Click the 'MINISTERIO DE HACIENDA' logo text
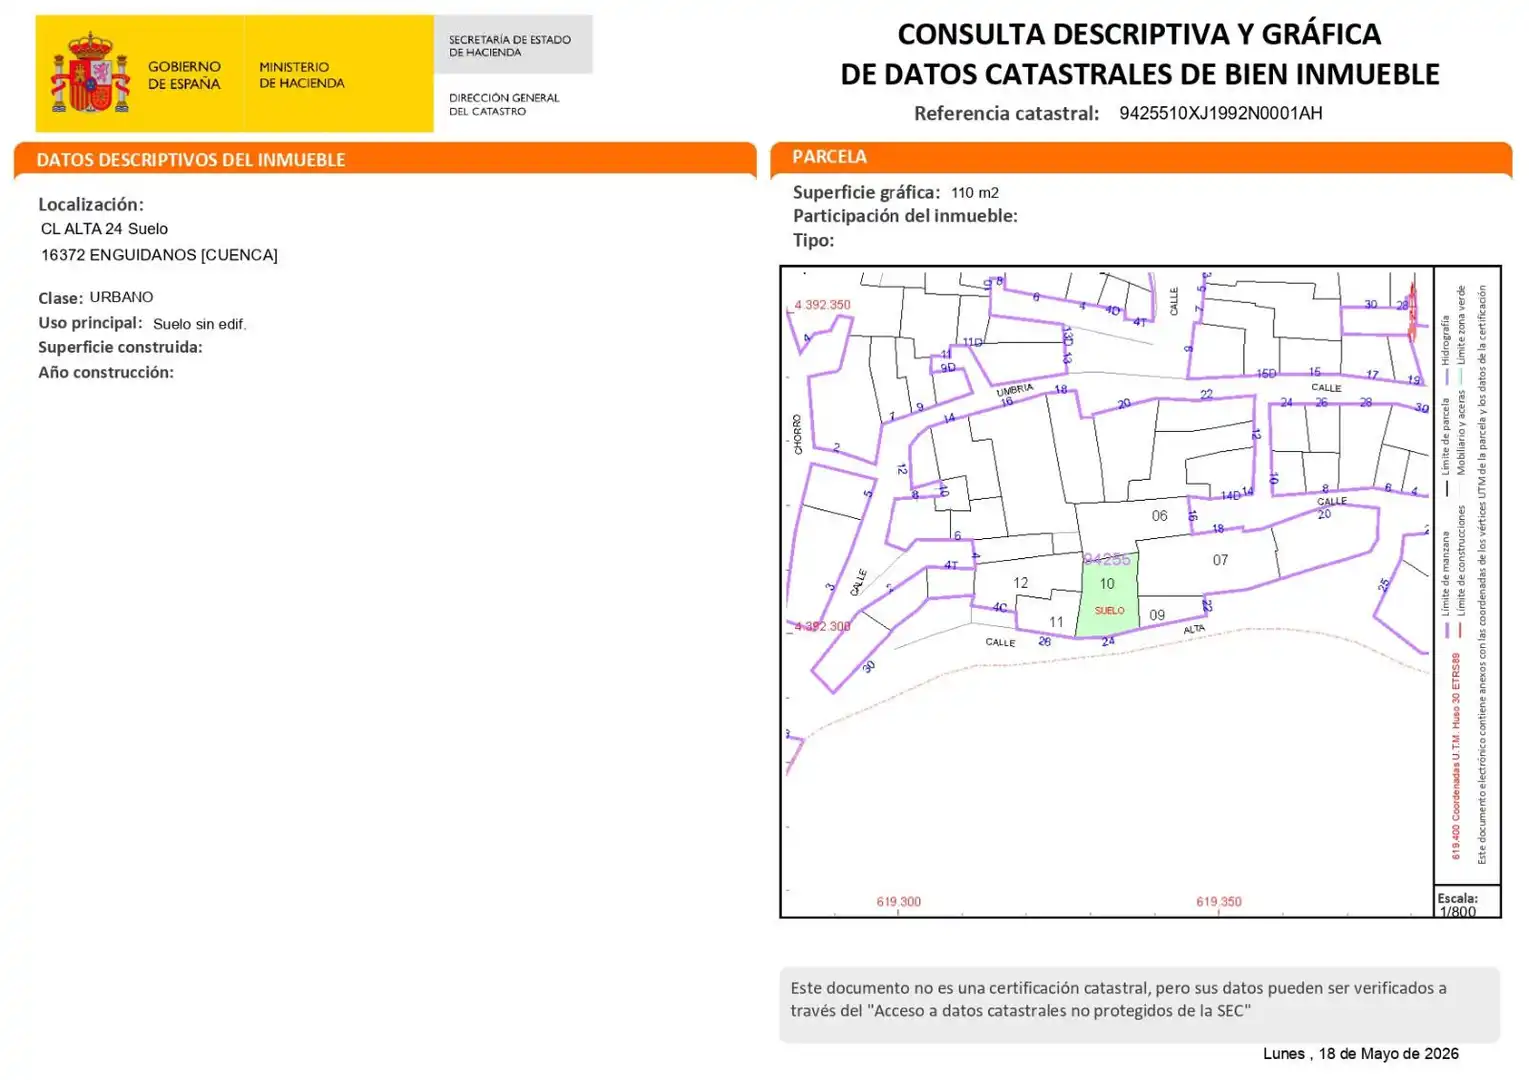The height and width of the screenshot is (1080, 1529). click(x=301, y=75)
